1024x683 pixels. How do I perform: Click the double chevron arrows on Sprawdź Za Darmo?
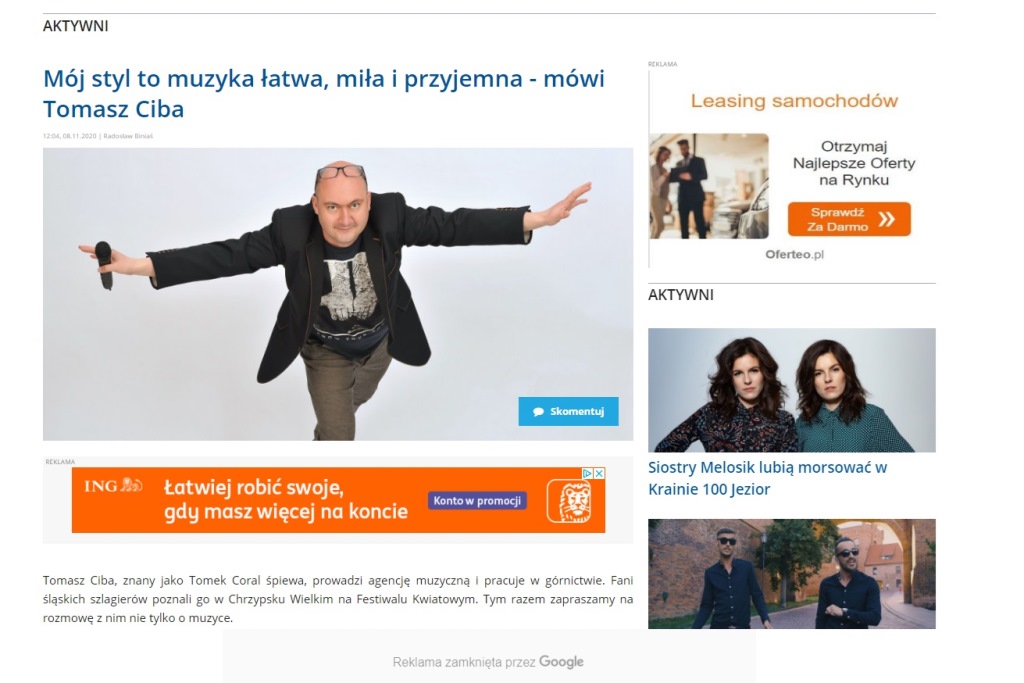click(x=886, y=219)
